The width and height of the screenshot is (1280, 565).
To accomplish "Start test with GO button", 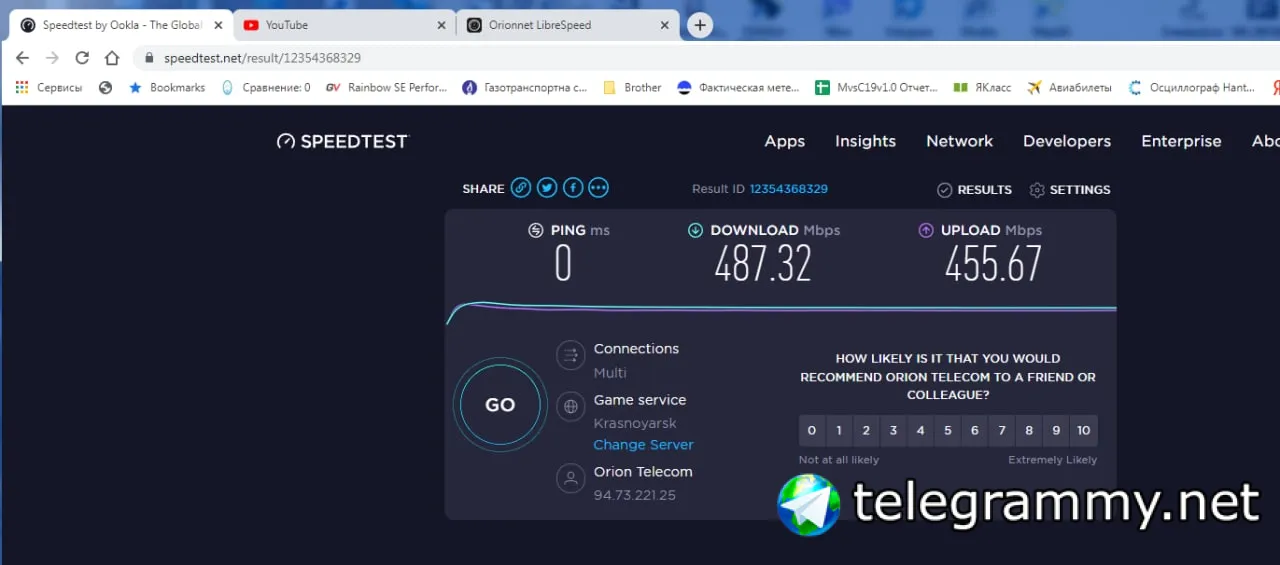I will coord(500,405).
